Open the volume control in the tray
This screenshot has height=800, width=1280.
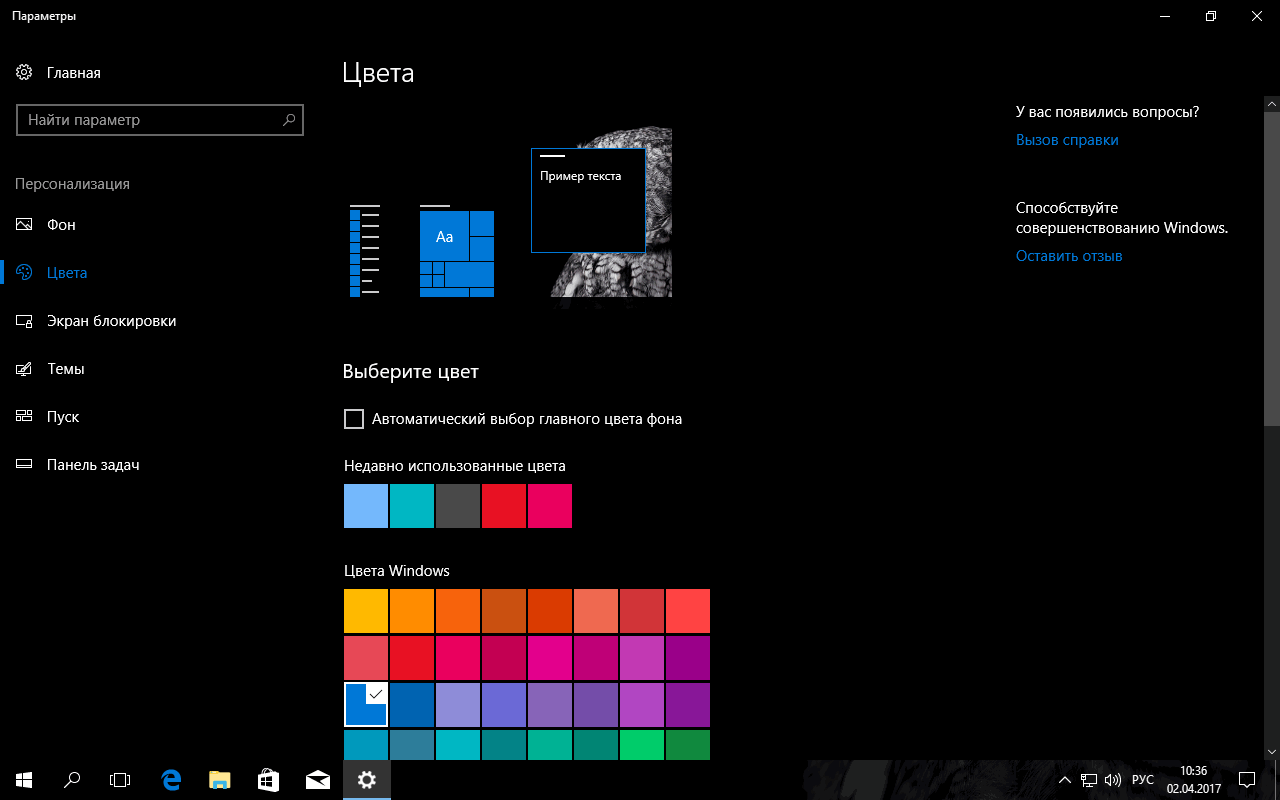(1113, 780)
